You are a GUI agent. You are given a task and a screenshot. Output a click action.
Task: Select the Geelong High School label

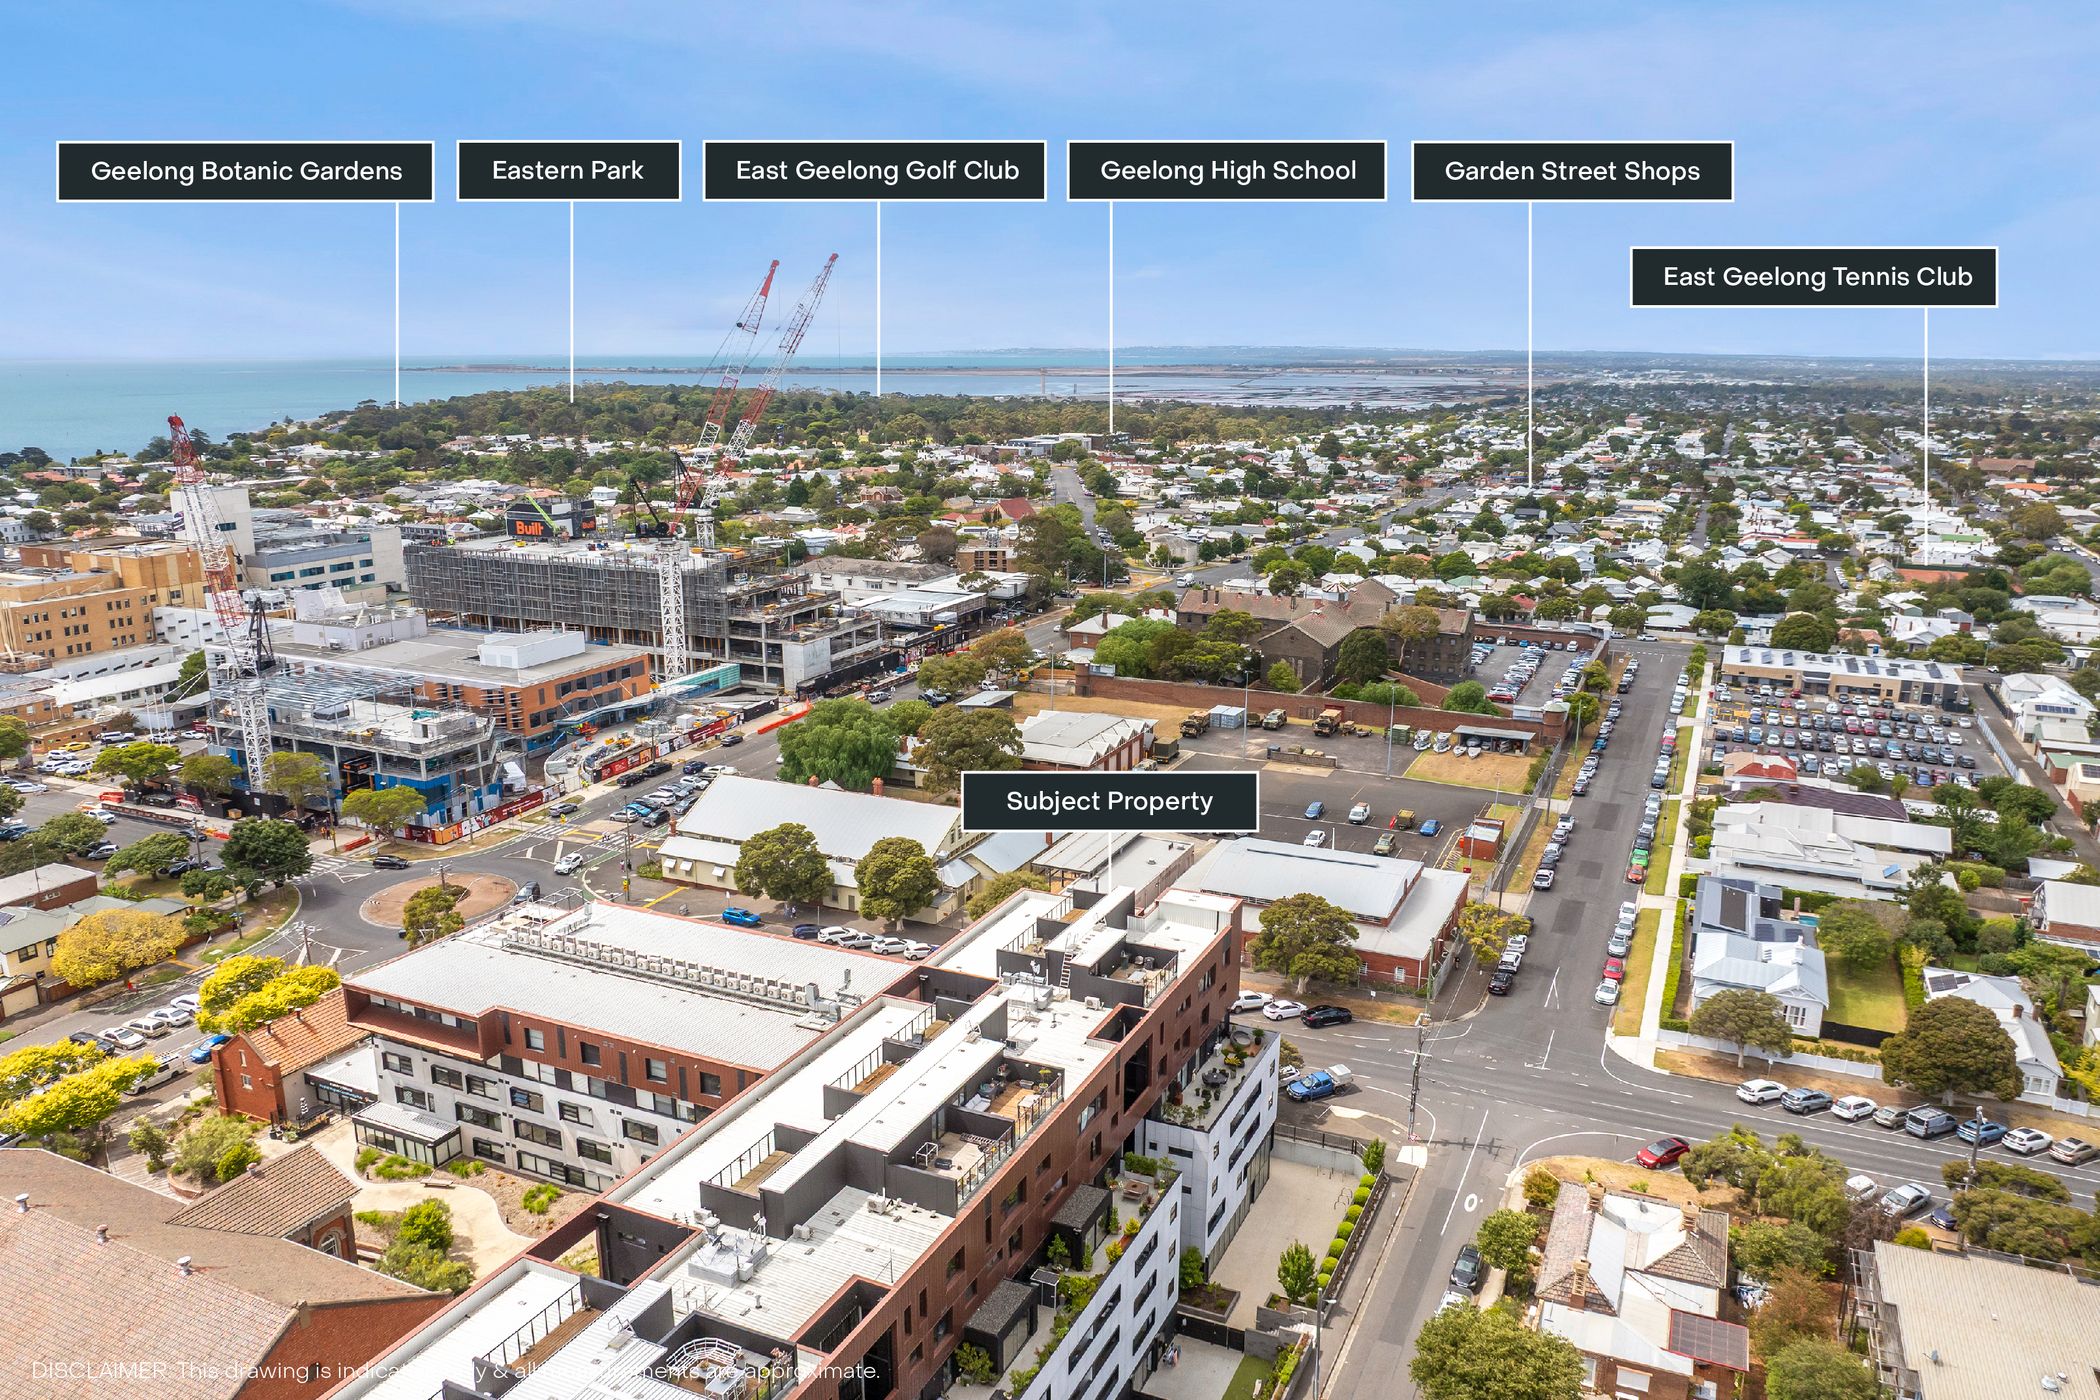tap(1227, 170)
